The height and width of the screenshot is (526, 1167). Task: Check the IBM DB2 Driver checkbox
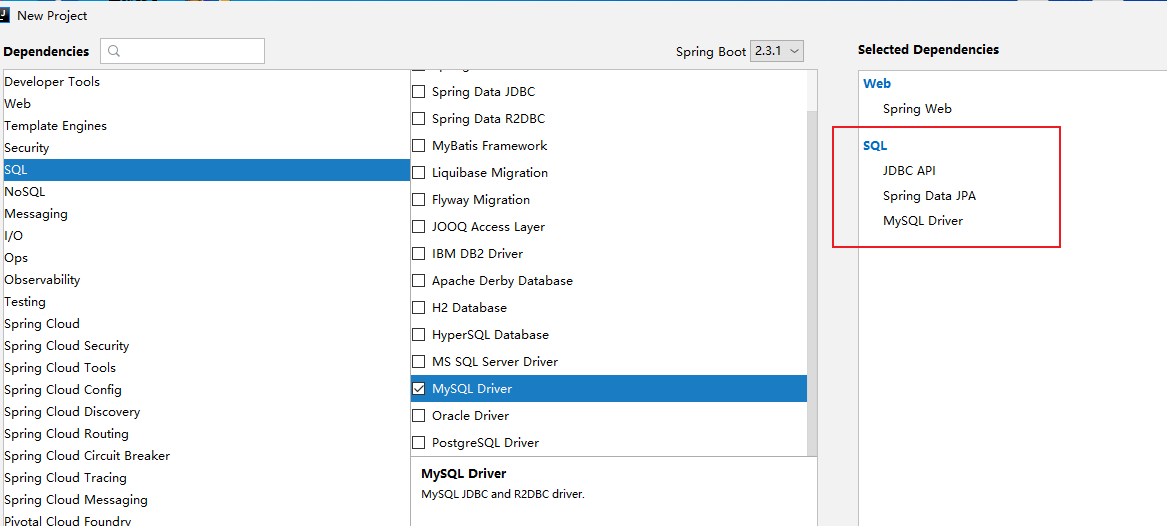(x=418, y=254)
